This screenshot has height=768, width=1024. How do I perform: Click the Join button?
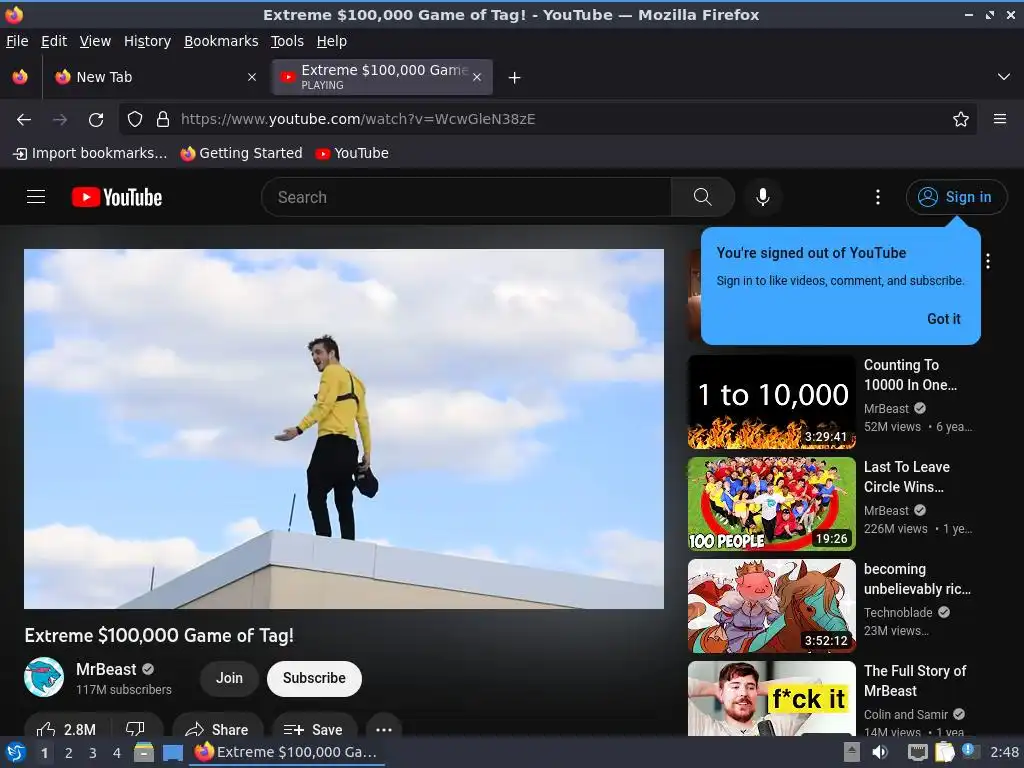click(229, 679)
